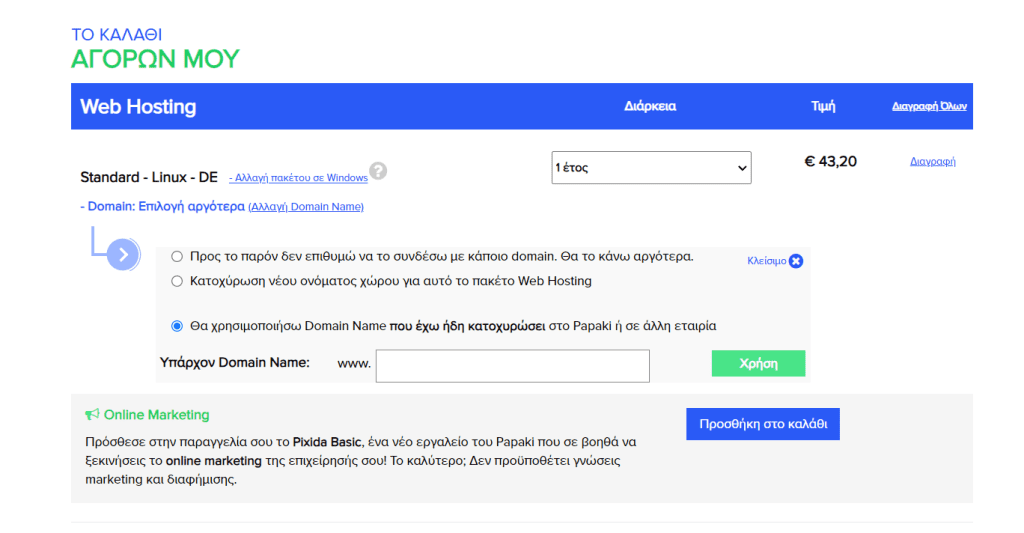Click the megaphone Online Marketing icon
Screen dimensions: 1024x533
(92, 415)
